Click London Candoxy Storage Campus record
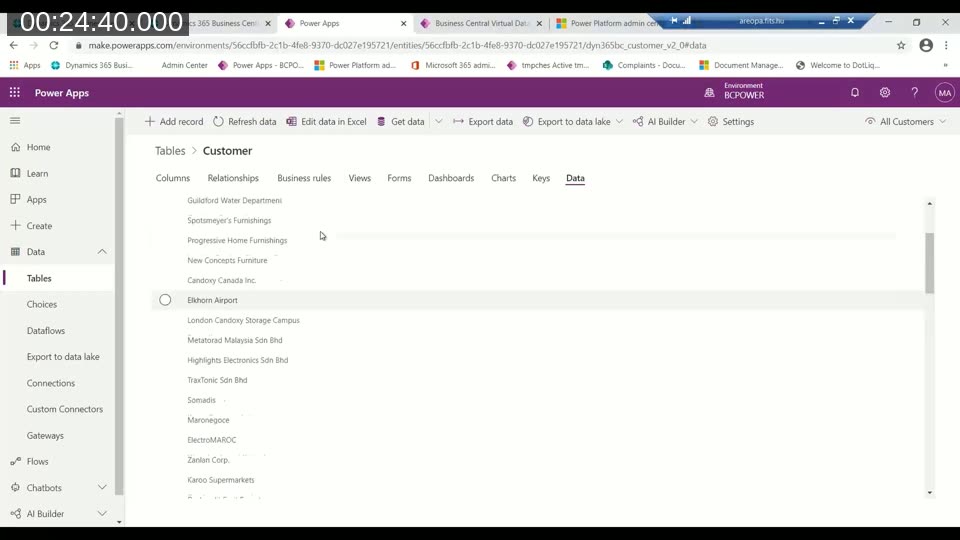Viewport: 960px width, 540px height. [243, 320]
